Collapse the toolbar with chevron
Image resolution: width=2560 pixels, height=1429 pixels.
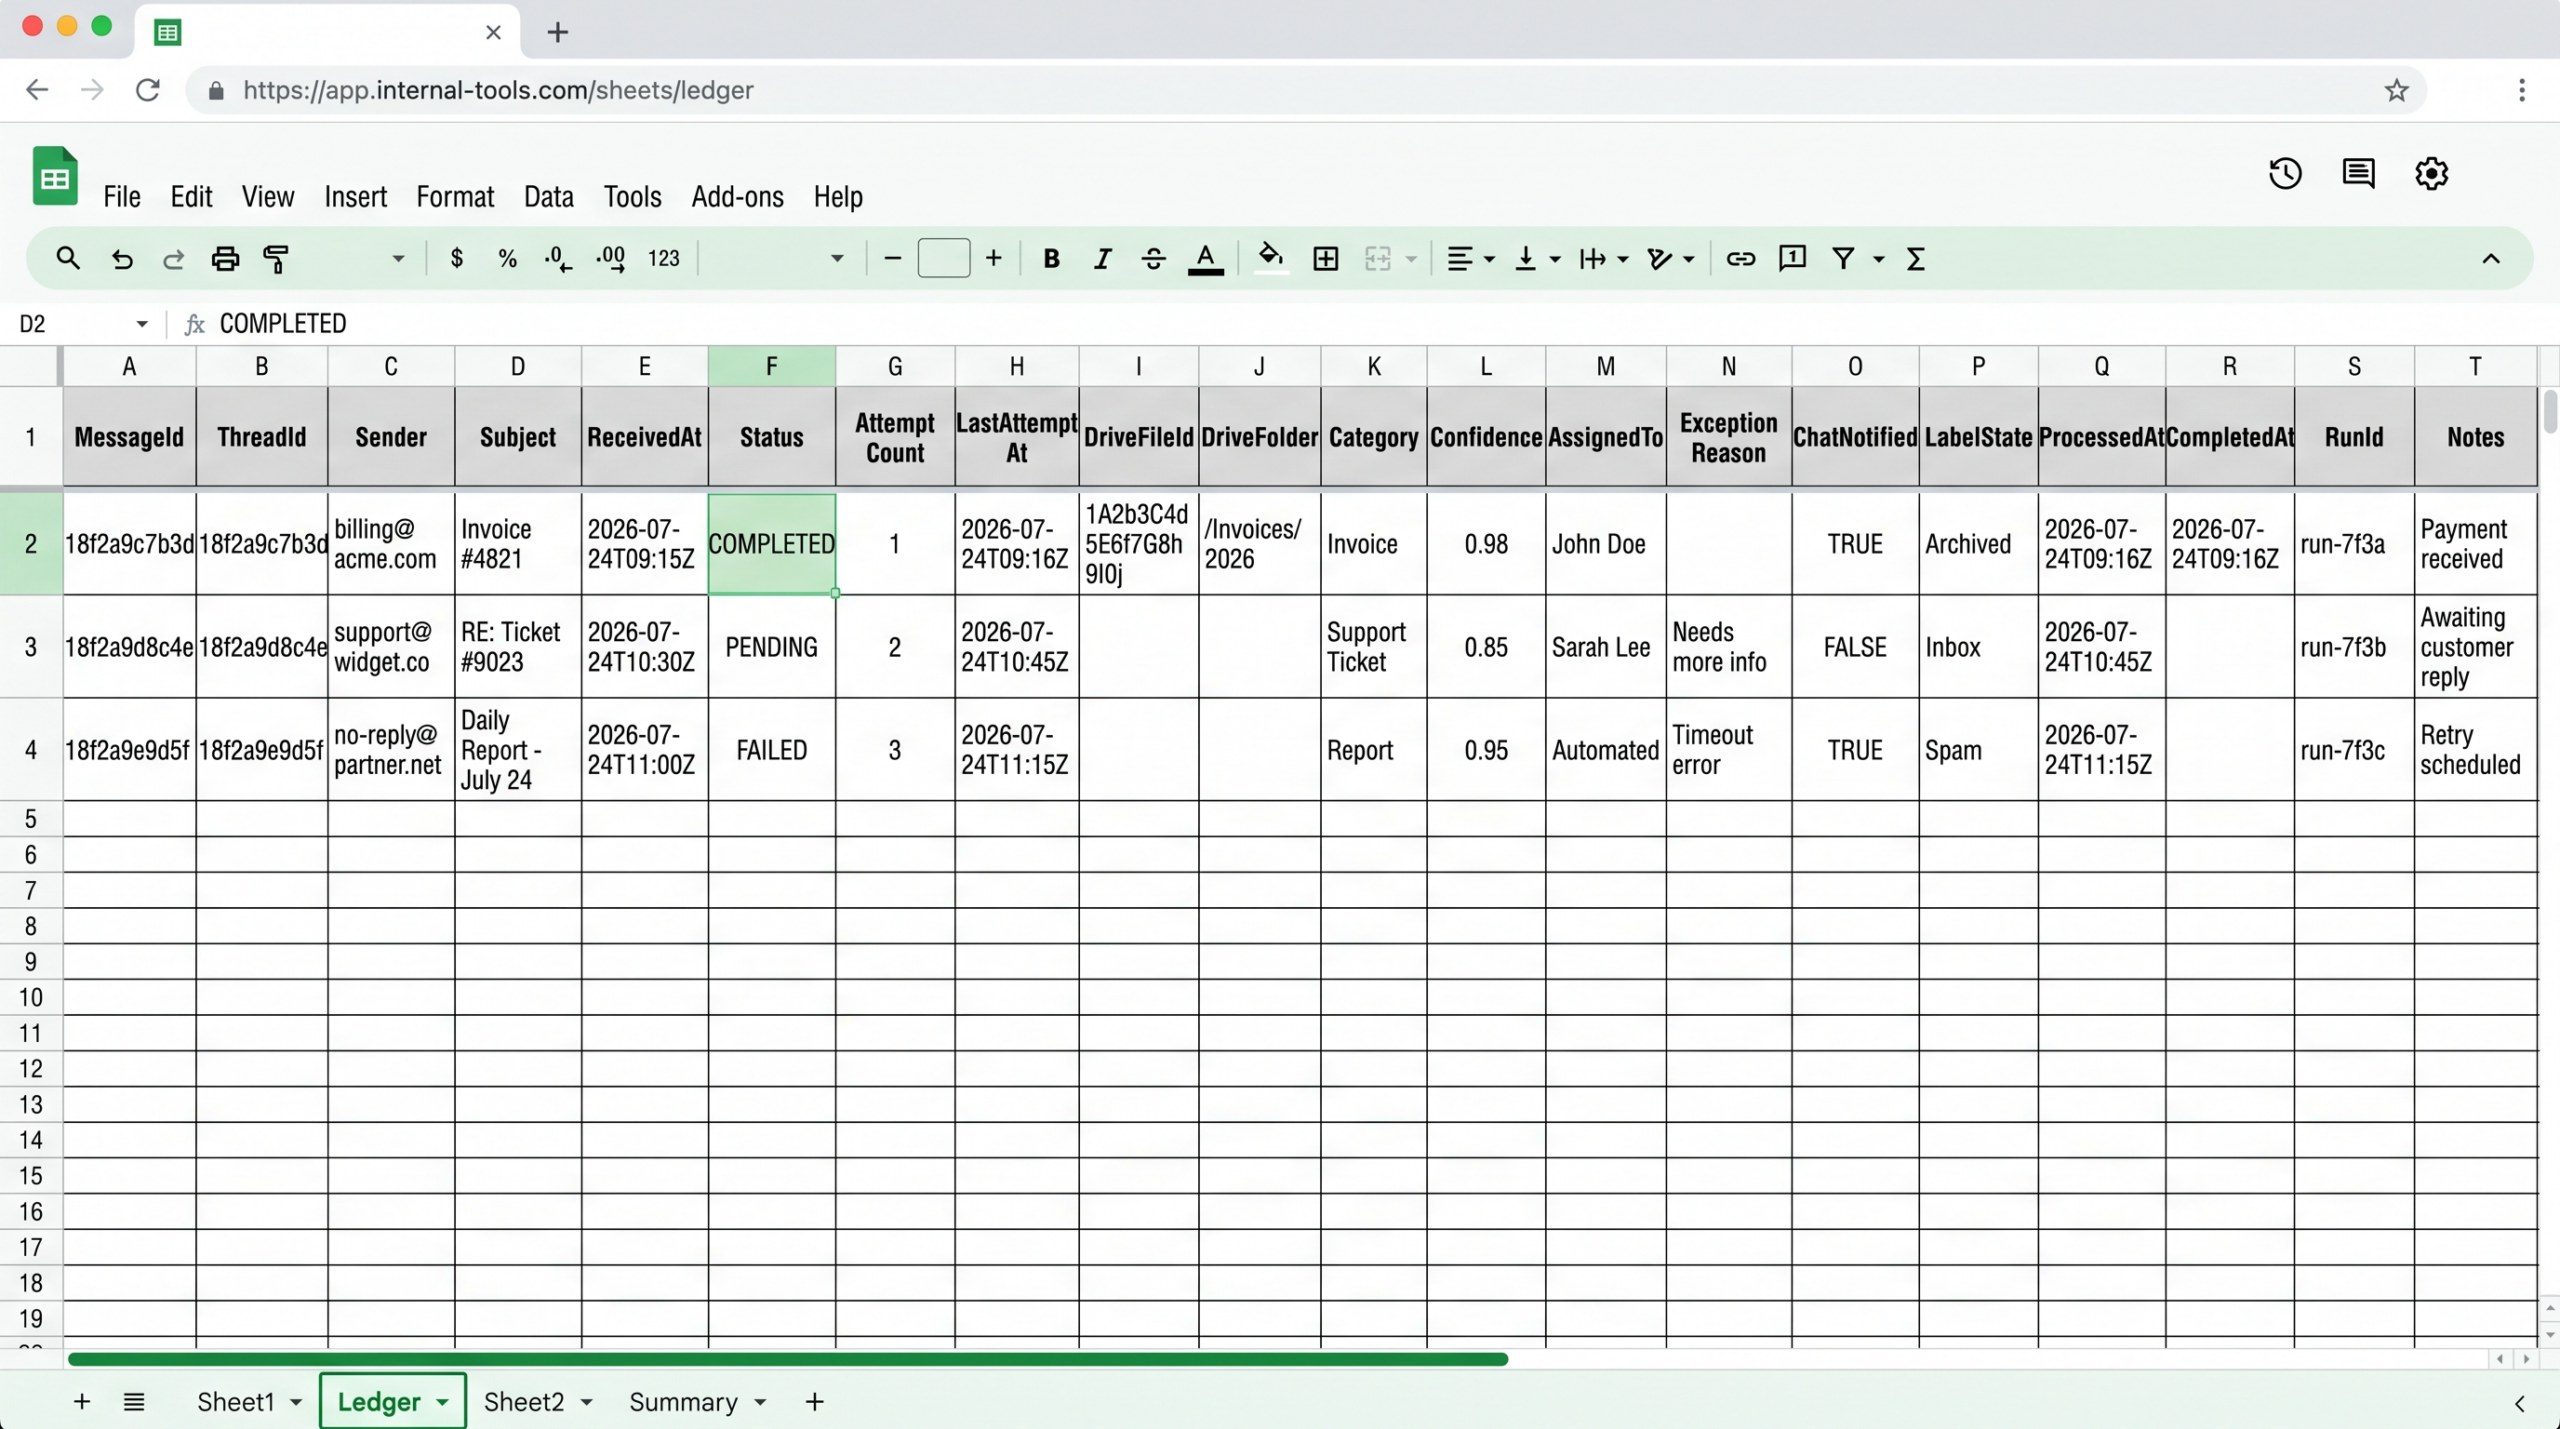(x=2491, y=259)
